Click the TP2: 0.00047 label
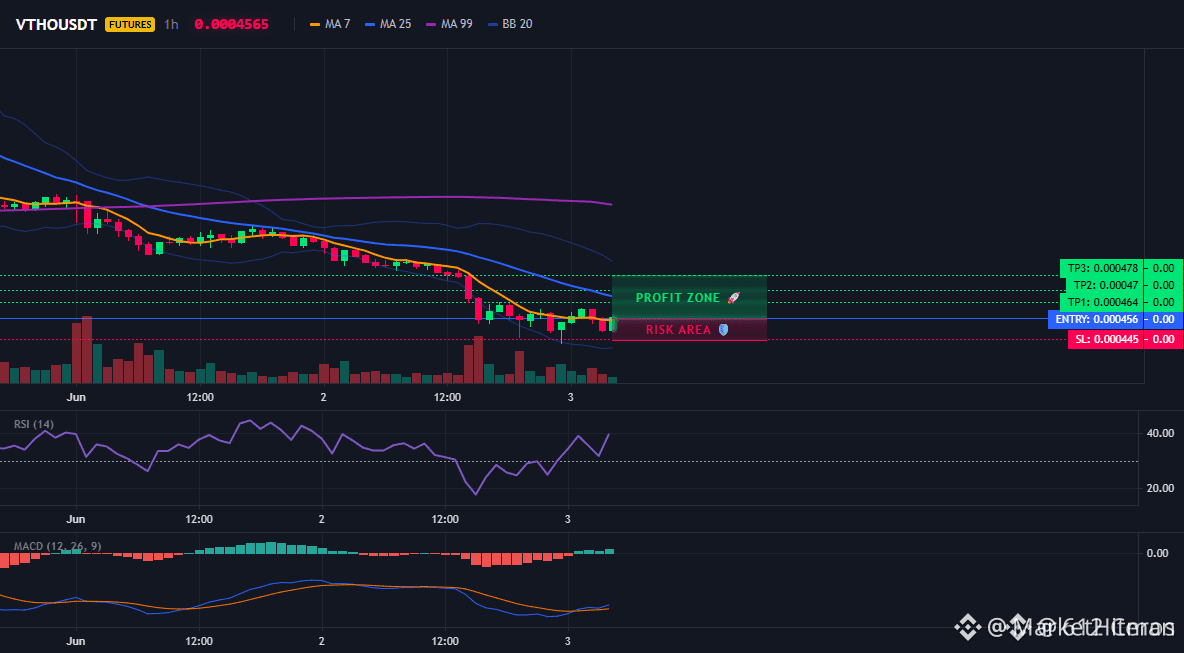 (1104, 285)
